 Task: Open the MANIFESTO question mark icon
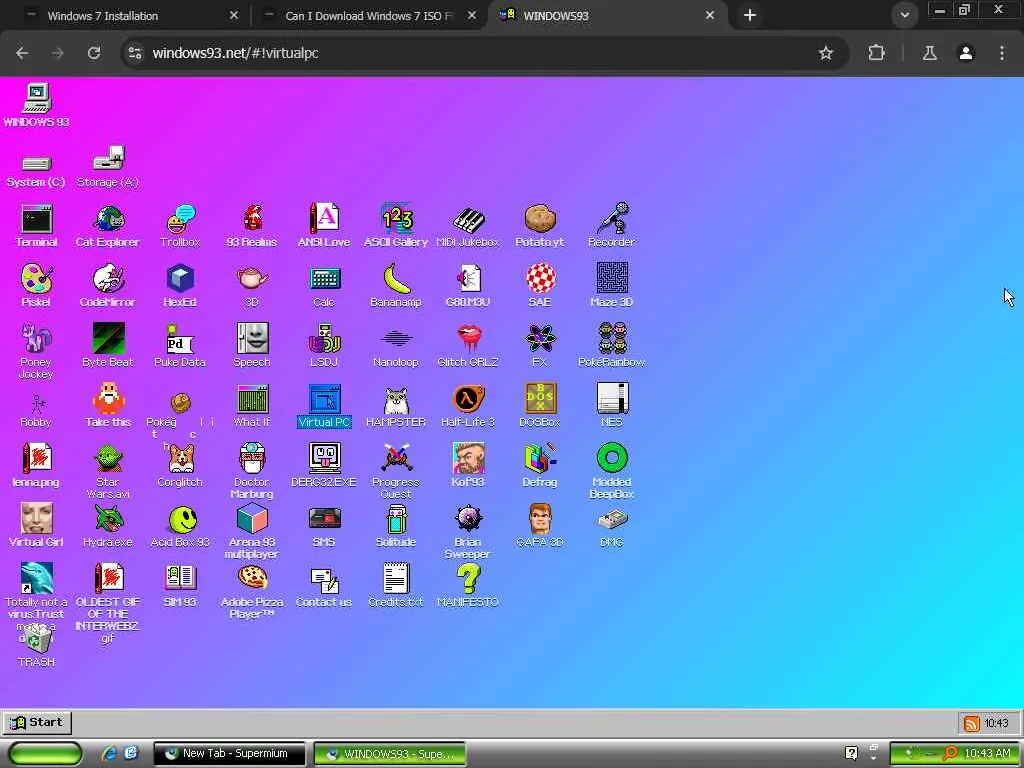468,586
